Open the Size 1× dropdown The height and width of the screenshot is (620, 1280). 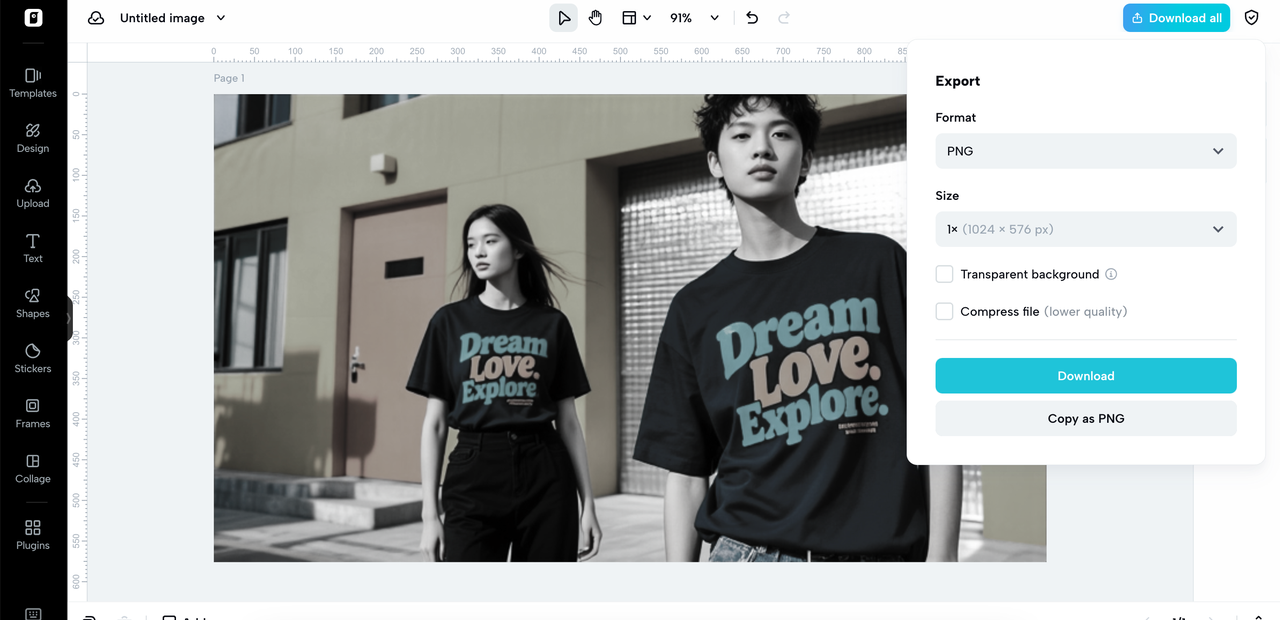[x=1086, y=229]
